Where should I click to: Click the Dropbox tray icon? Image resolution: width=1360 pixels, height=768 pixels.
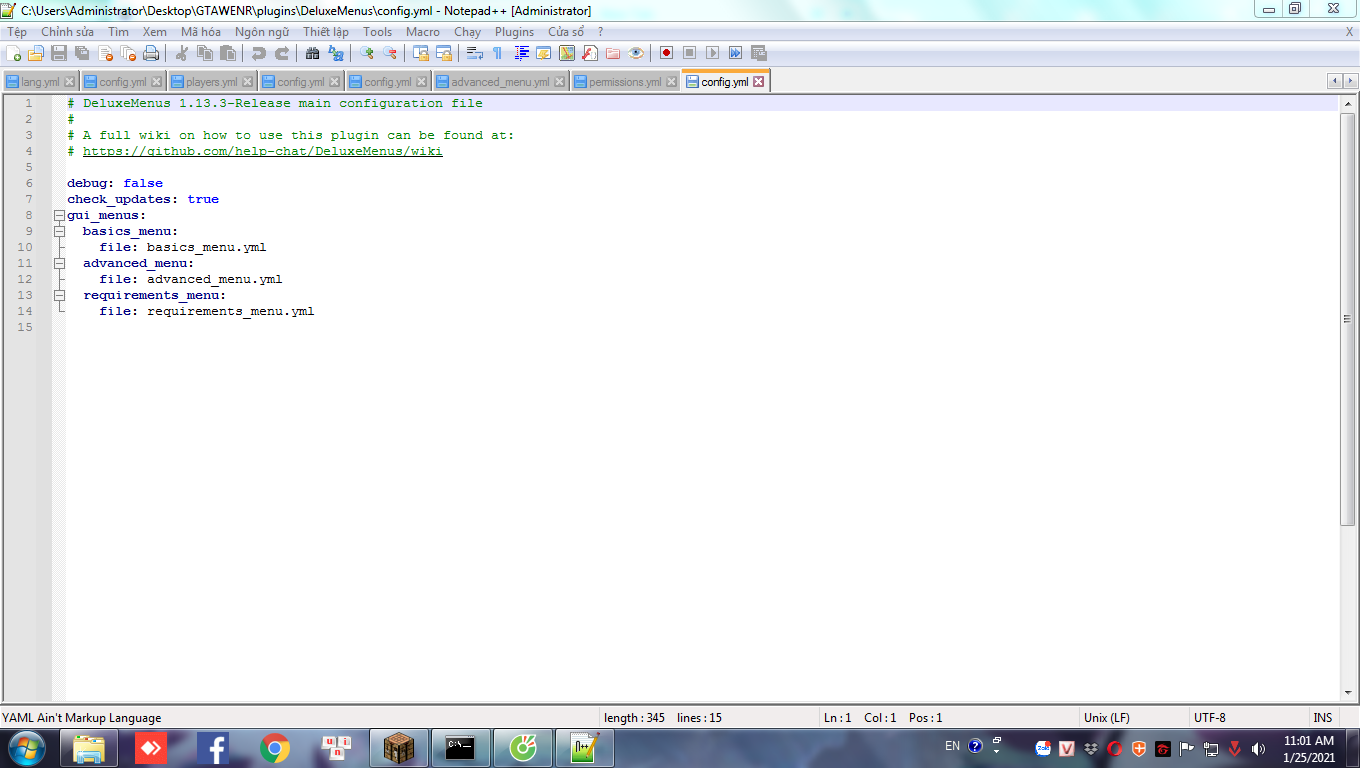pyautogui.click(x=1091, y=748)
